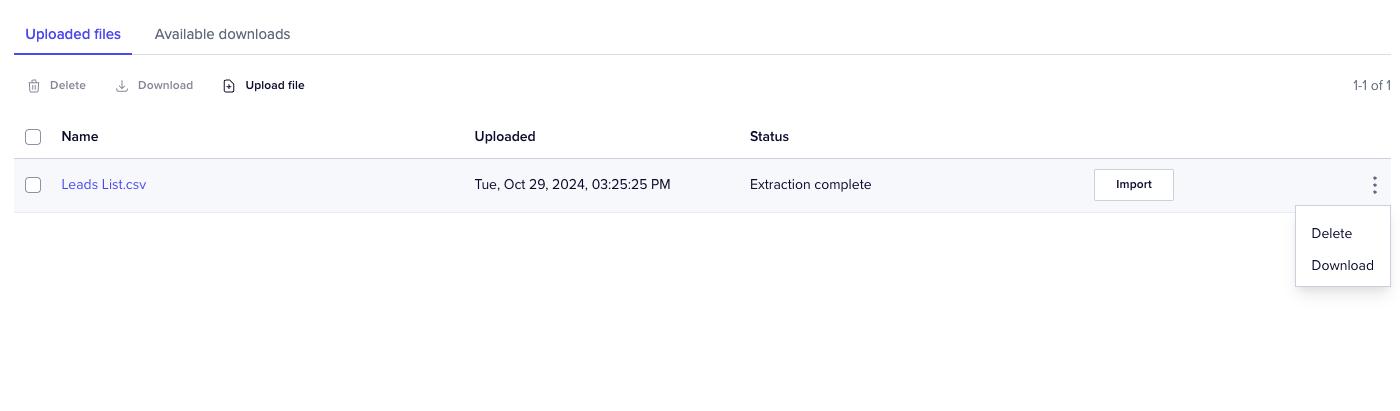Click the Status column header

[769, 137]
